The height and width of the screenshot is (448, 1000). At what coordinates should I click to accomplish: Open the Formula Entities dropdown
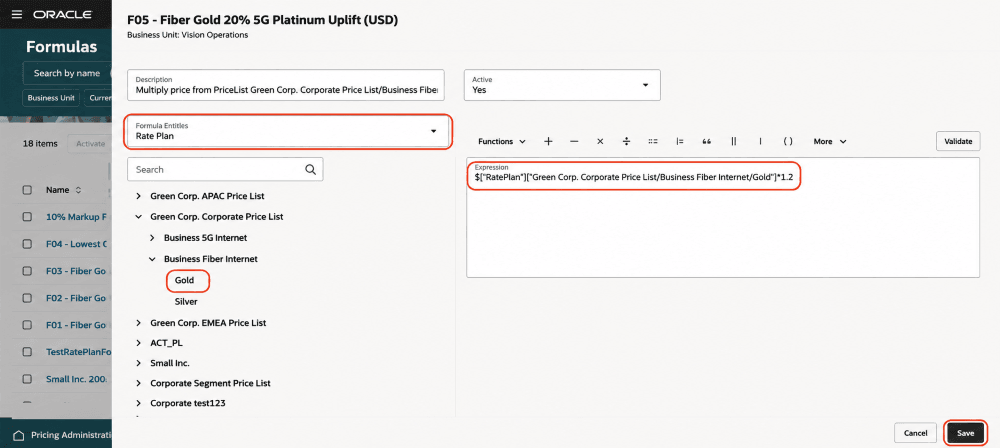point(288,131)
